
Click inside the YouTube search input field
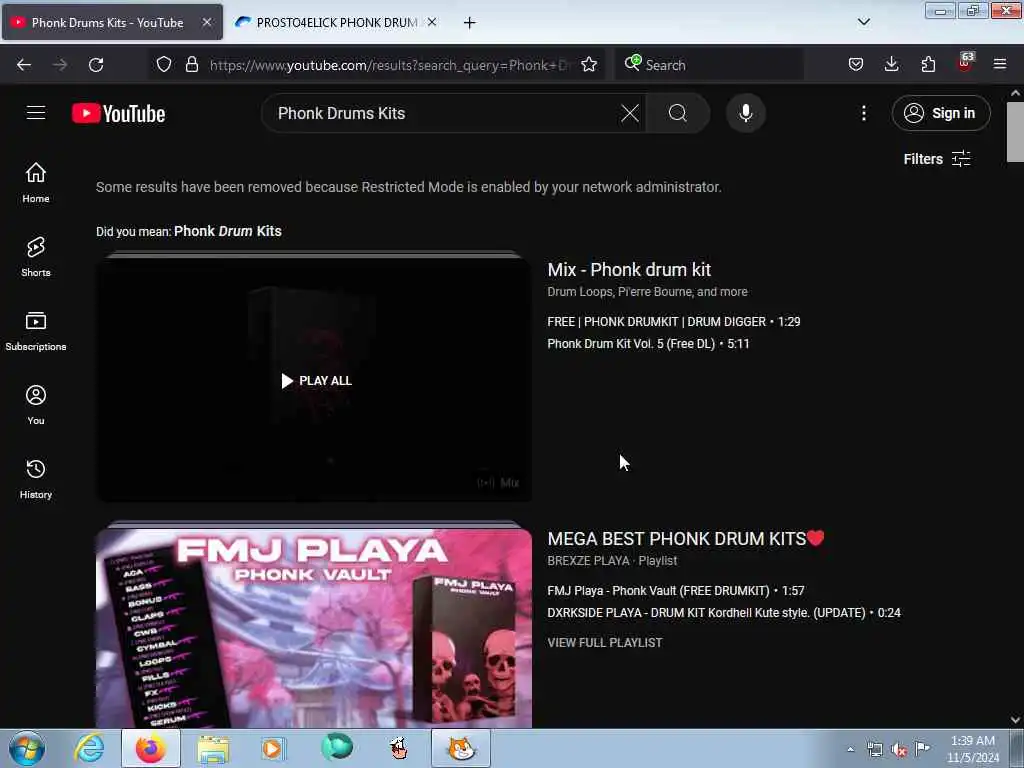[x=444, y=113]
